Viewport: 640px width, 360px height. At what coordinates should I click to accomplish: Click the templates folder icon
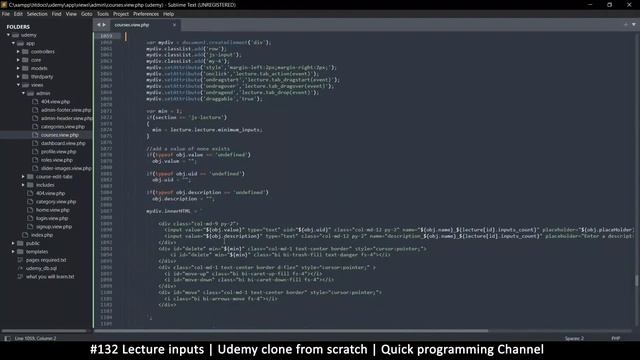pos(20,251)
